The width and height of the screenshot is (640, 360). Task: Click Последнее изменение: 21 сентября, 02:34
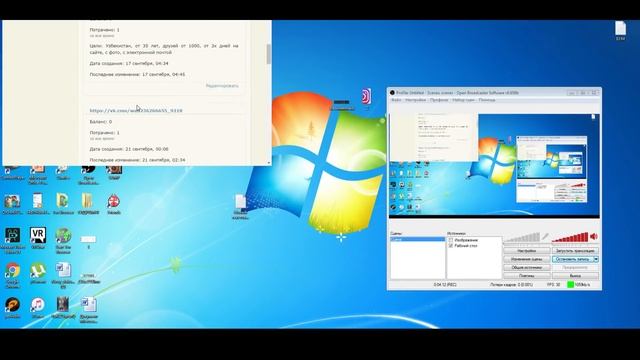[137, 160]
